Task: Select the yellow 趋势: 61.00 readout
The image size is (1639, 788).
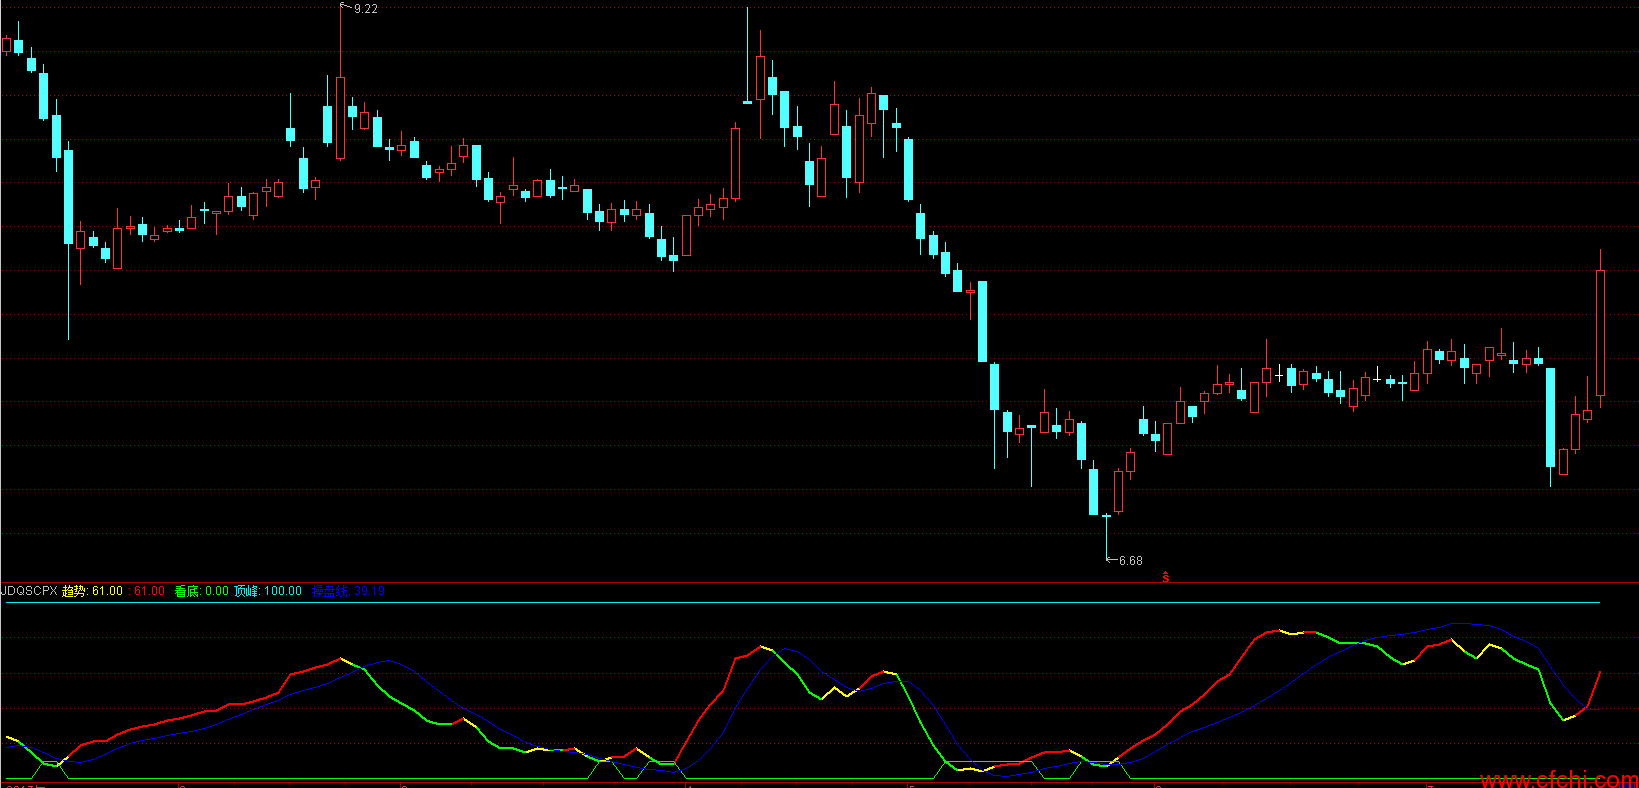Action: coord(92,591)
